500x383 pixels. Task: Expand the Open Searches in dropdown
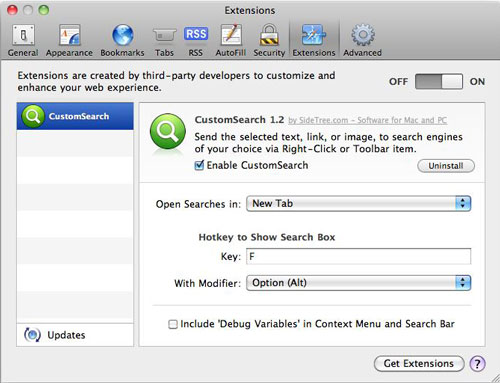click(x=358, y=204)
